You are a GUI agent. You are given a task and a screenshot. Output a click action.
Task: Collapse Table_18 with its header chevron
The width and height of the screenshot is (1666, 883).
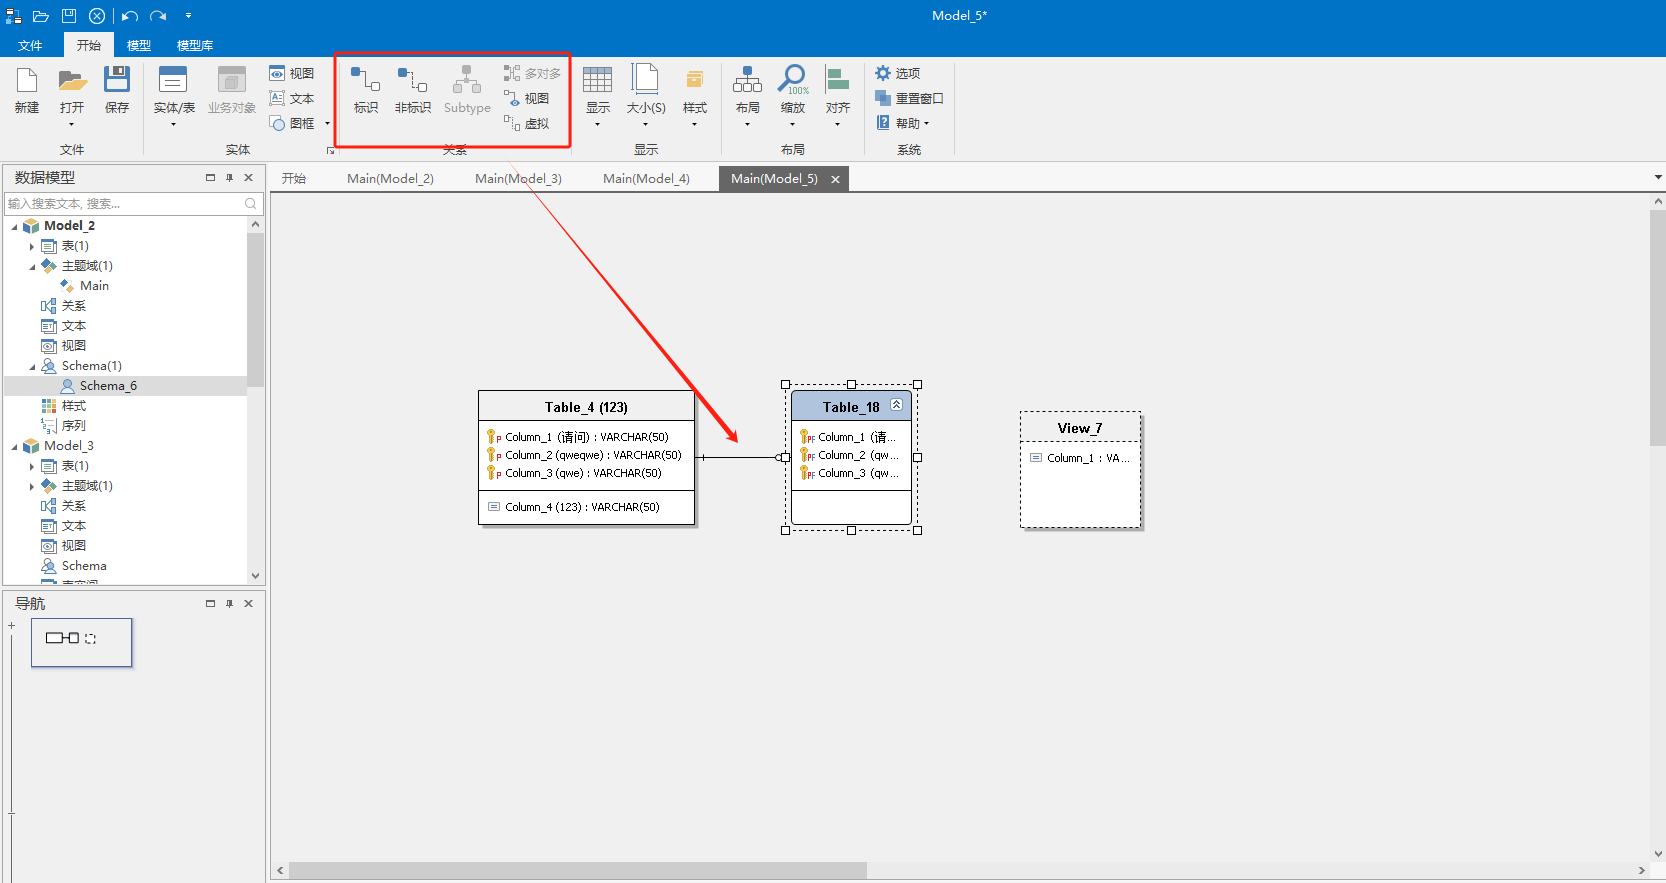pyautogui.click(x=896, y=405)
